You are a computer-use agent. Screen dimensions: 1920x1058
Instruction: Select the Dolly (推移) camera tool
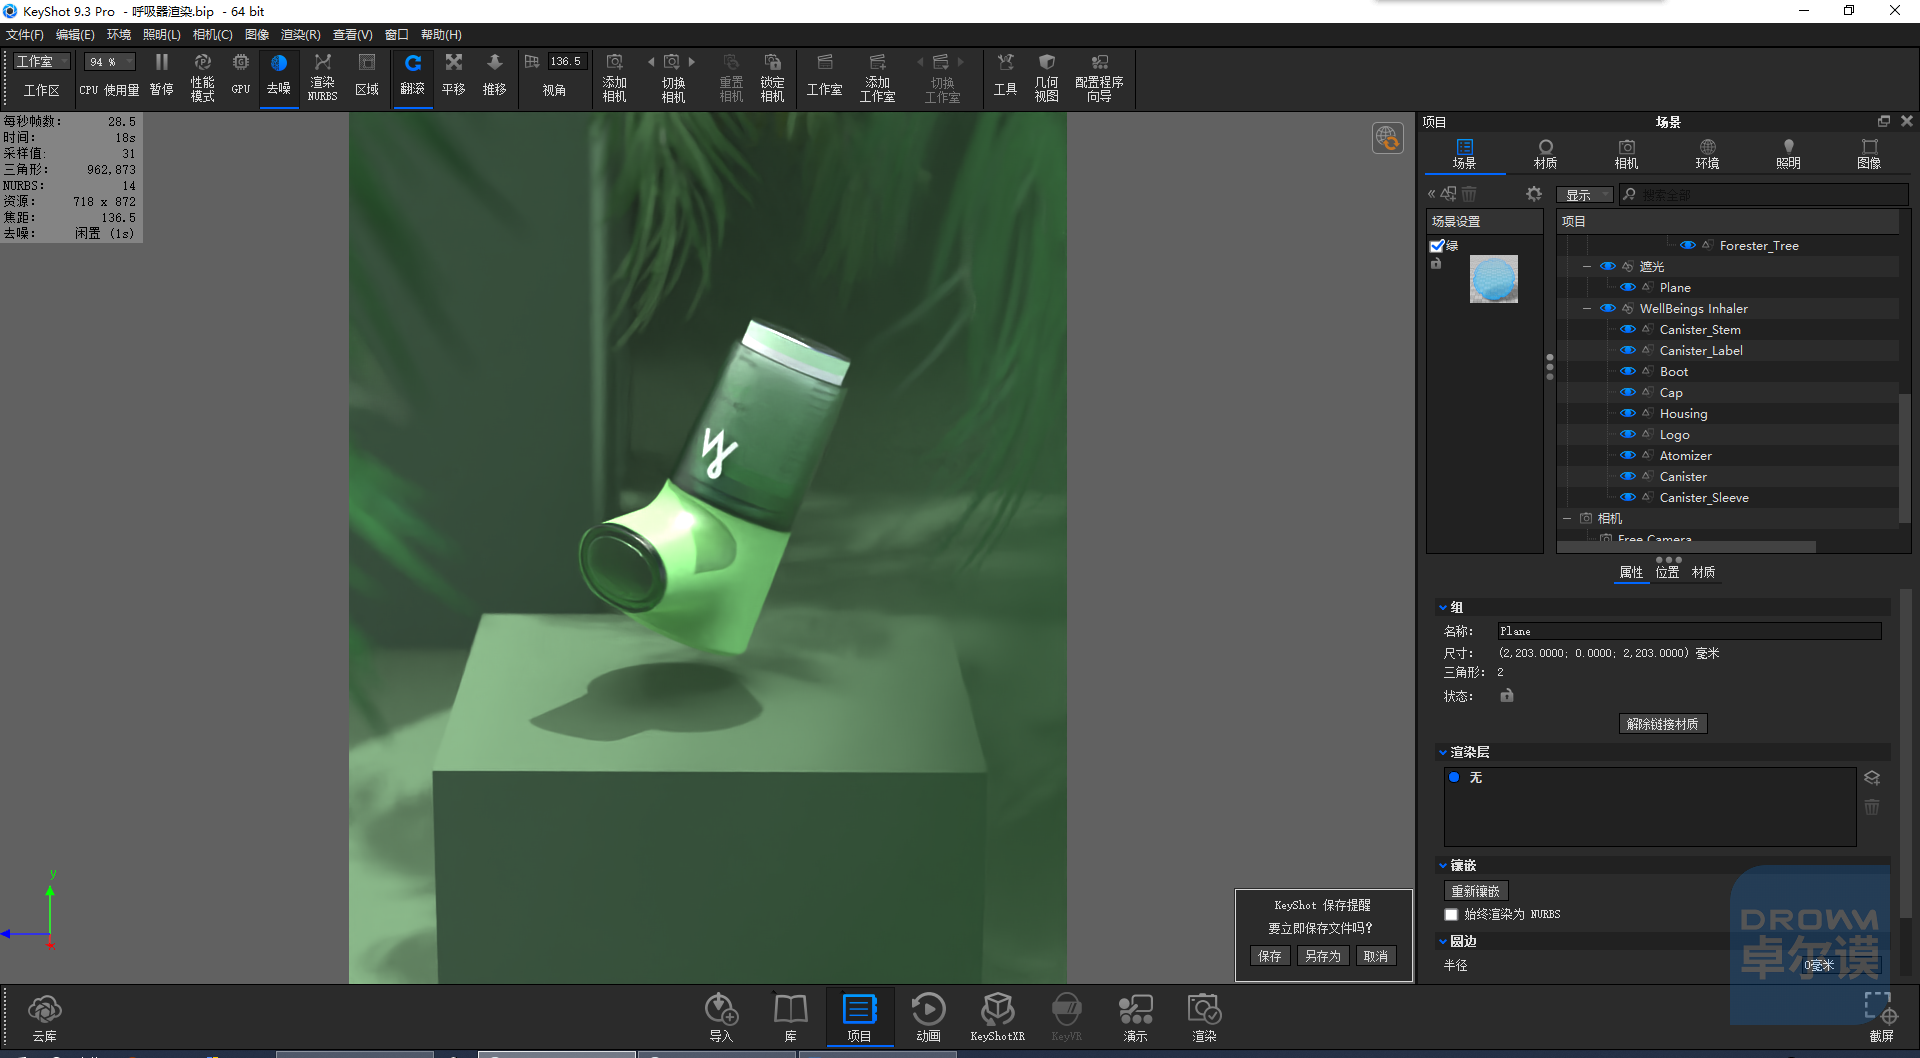pyautogui.click(x=495, y=75)
